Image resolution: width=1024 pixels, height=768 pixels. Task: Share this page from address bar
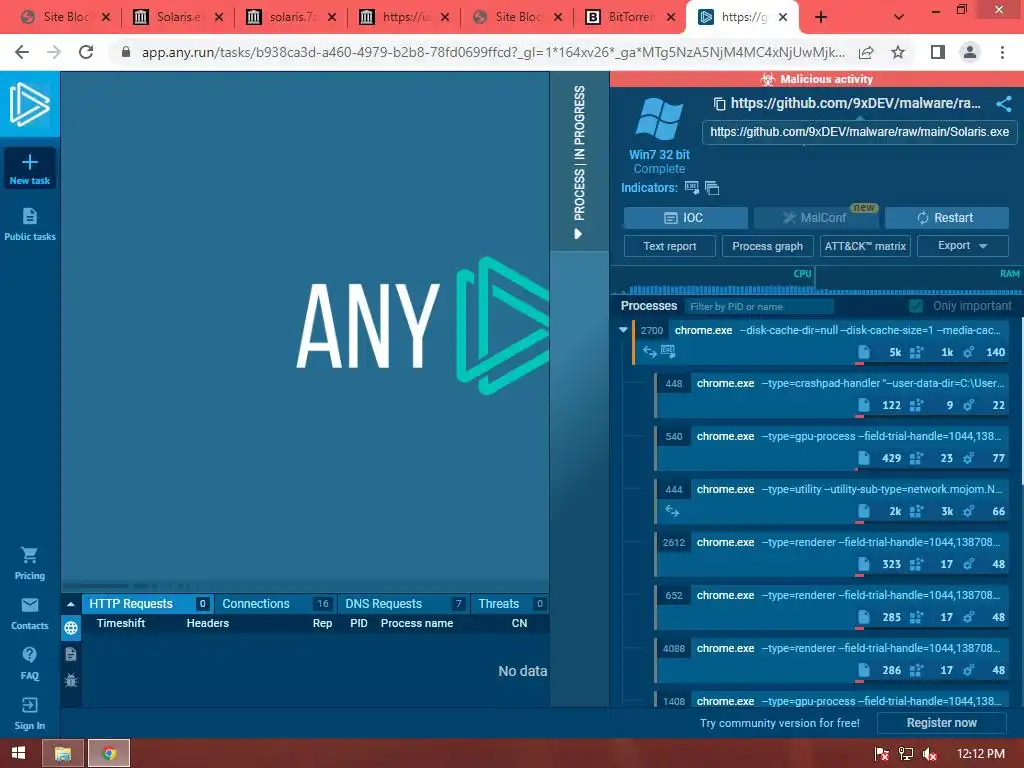pos(866,52)
